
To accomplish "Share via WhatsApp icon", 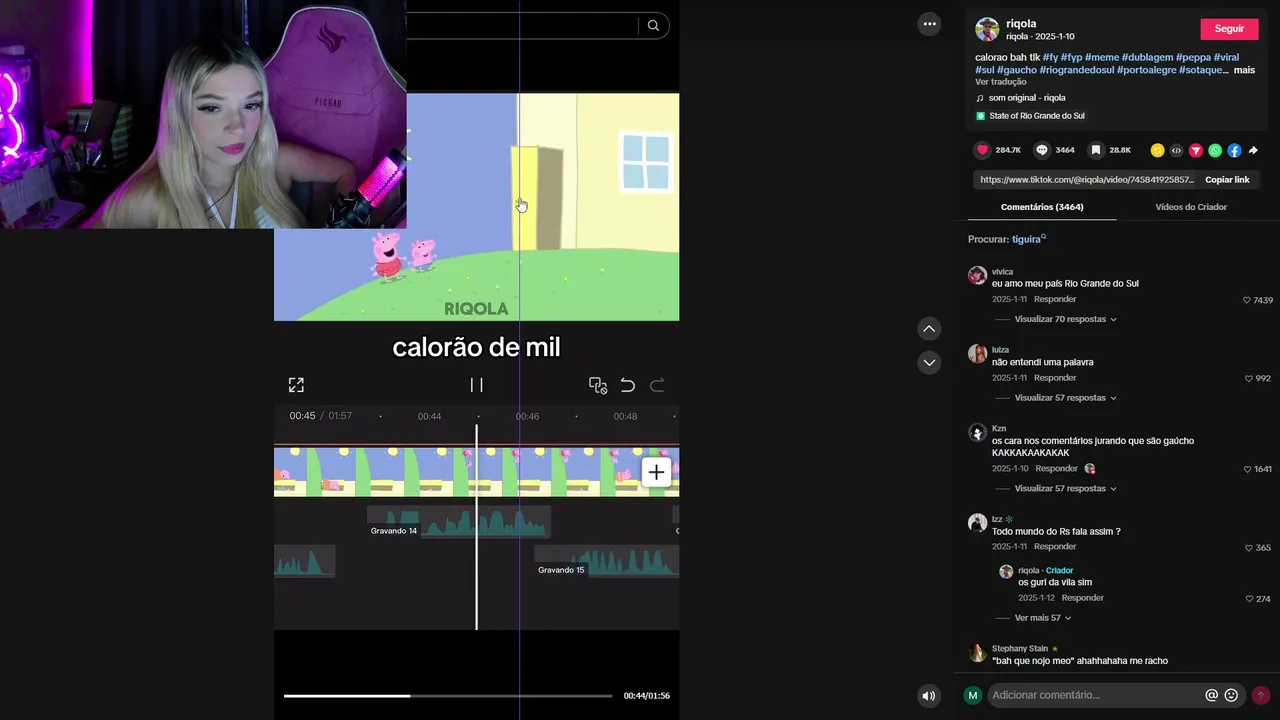I will tap(1215, 150).
